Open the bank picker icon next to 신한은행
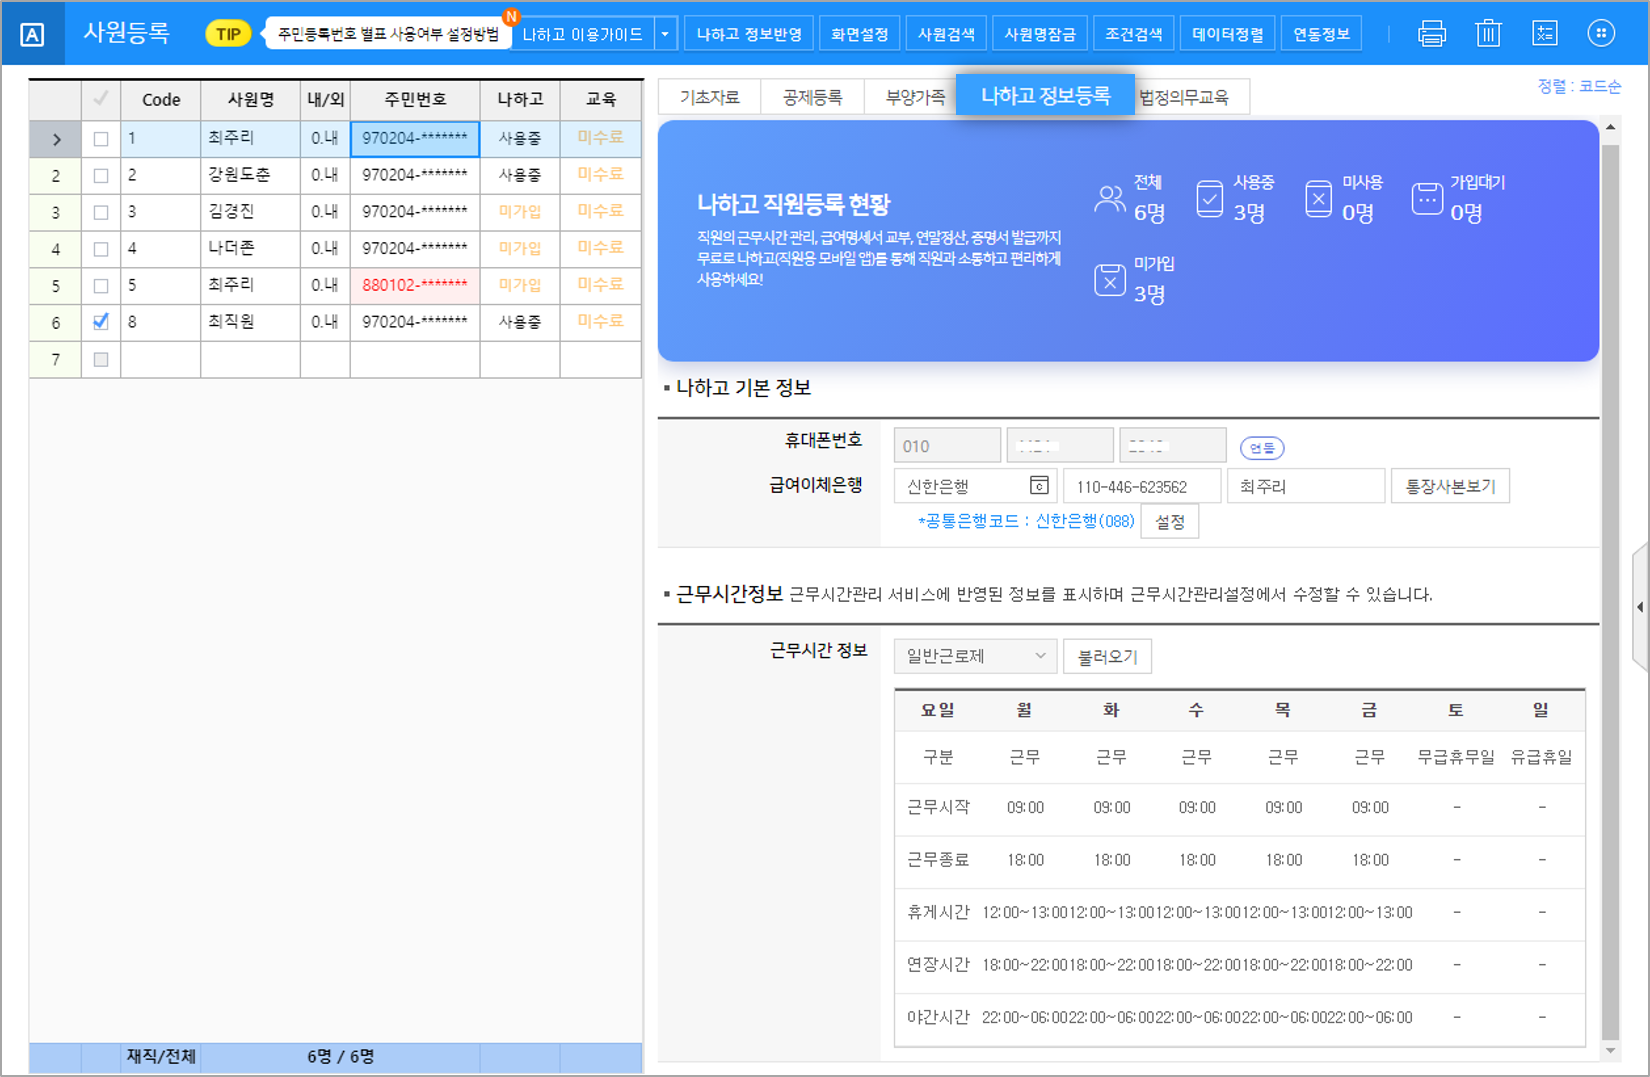The height and width of the screenshot is (1077, 1650). coord(1039,485)
